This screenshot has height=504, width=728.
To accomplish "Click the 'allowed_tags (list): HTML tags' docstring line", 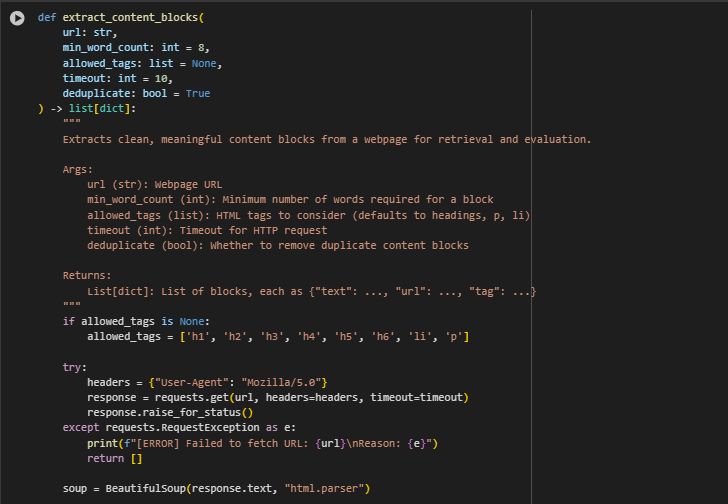I will tap(308, 215).
